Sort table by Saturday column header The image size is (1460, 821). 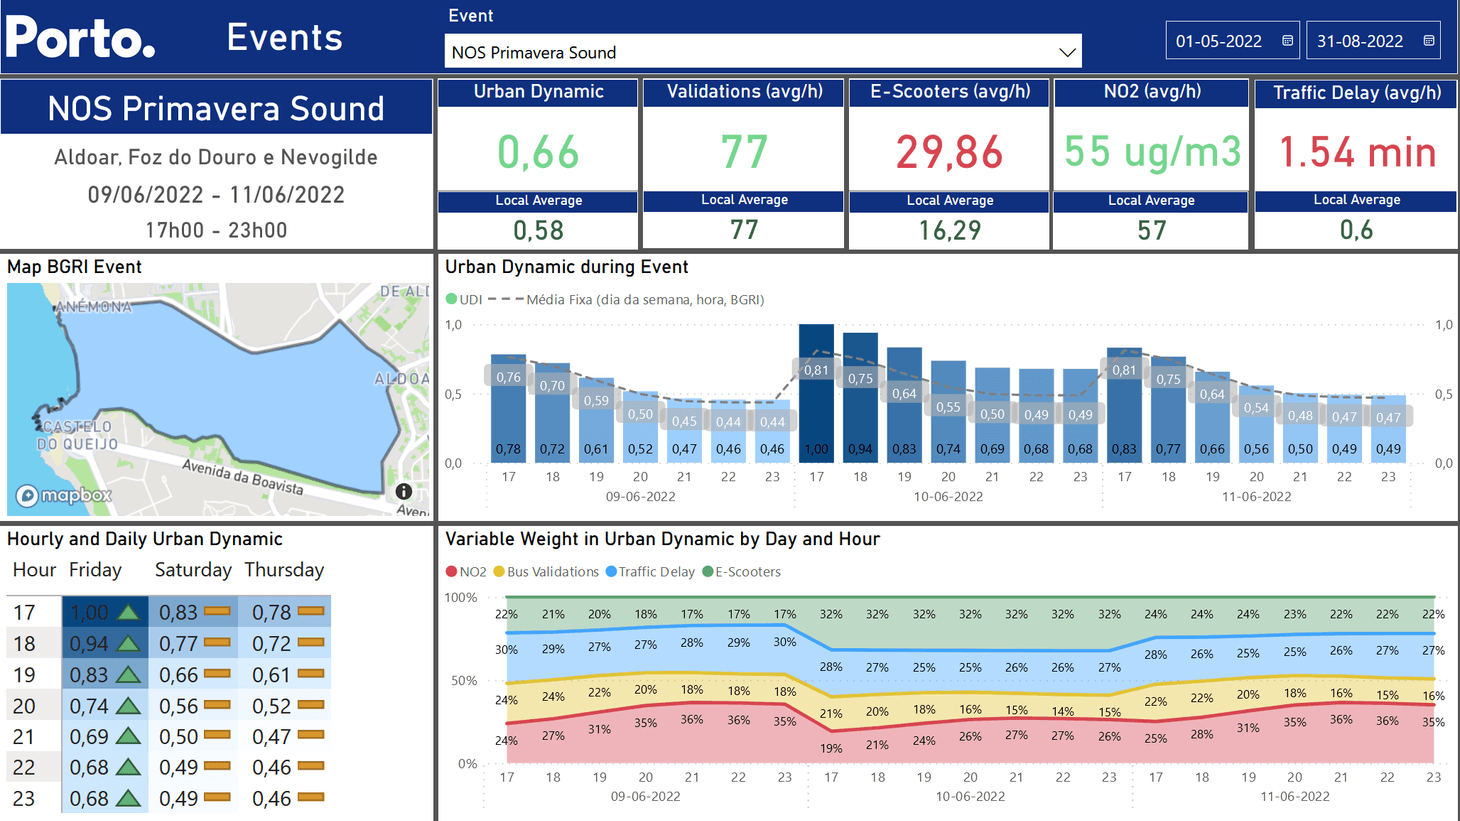(193, 570)
